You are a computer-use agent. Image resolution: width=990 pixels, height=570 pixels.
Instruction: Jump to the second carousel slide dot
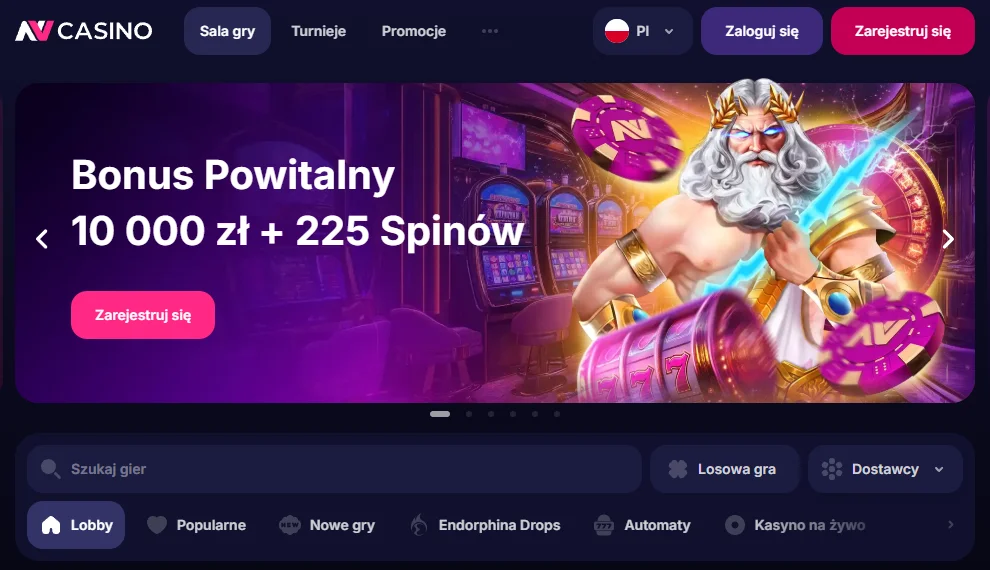468,414
